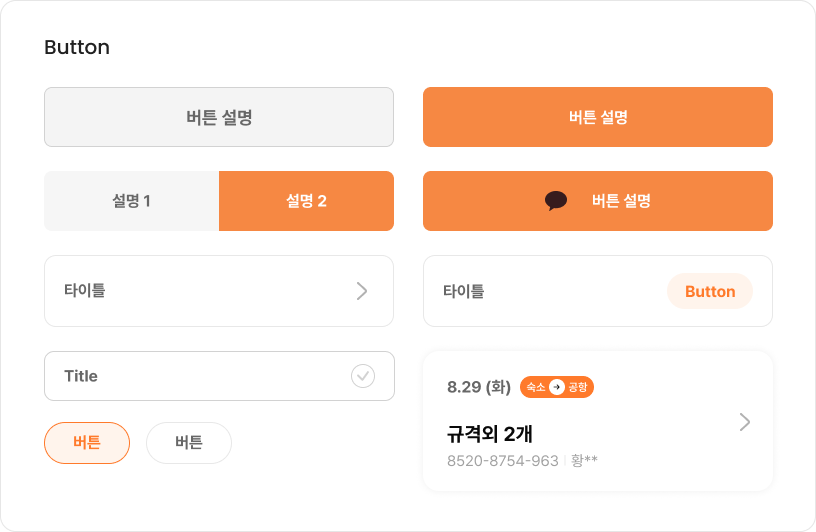This screenshot has width=816, height=532.
Task: Click the 타이틀 label next to the Button pill
Action: pyautogui.click(x=464, y=292)
